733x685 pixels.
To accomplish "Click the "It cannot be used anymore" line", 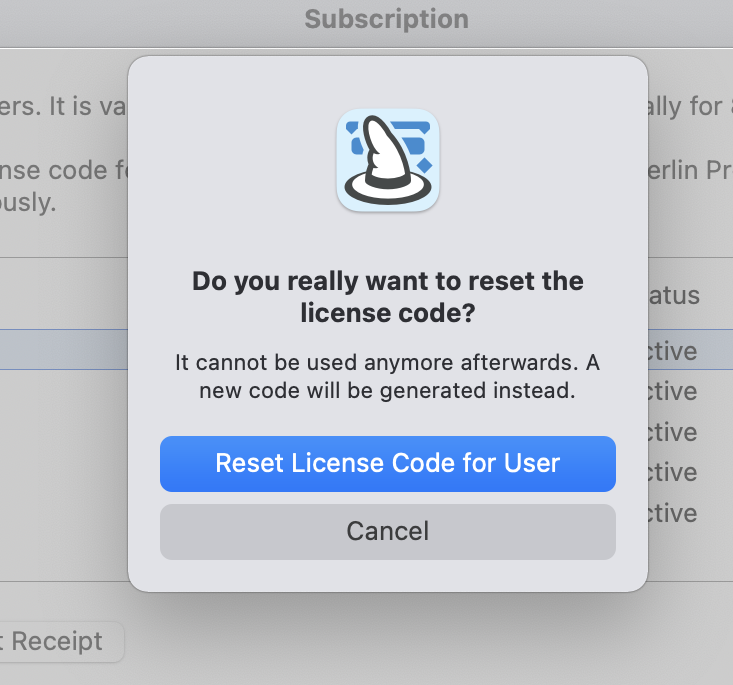I will click(x=388, y=362).
